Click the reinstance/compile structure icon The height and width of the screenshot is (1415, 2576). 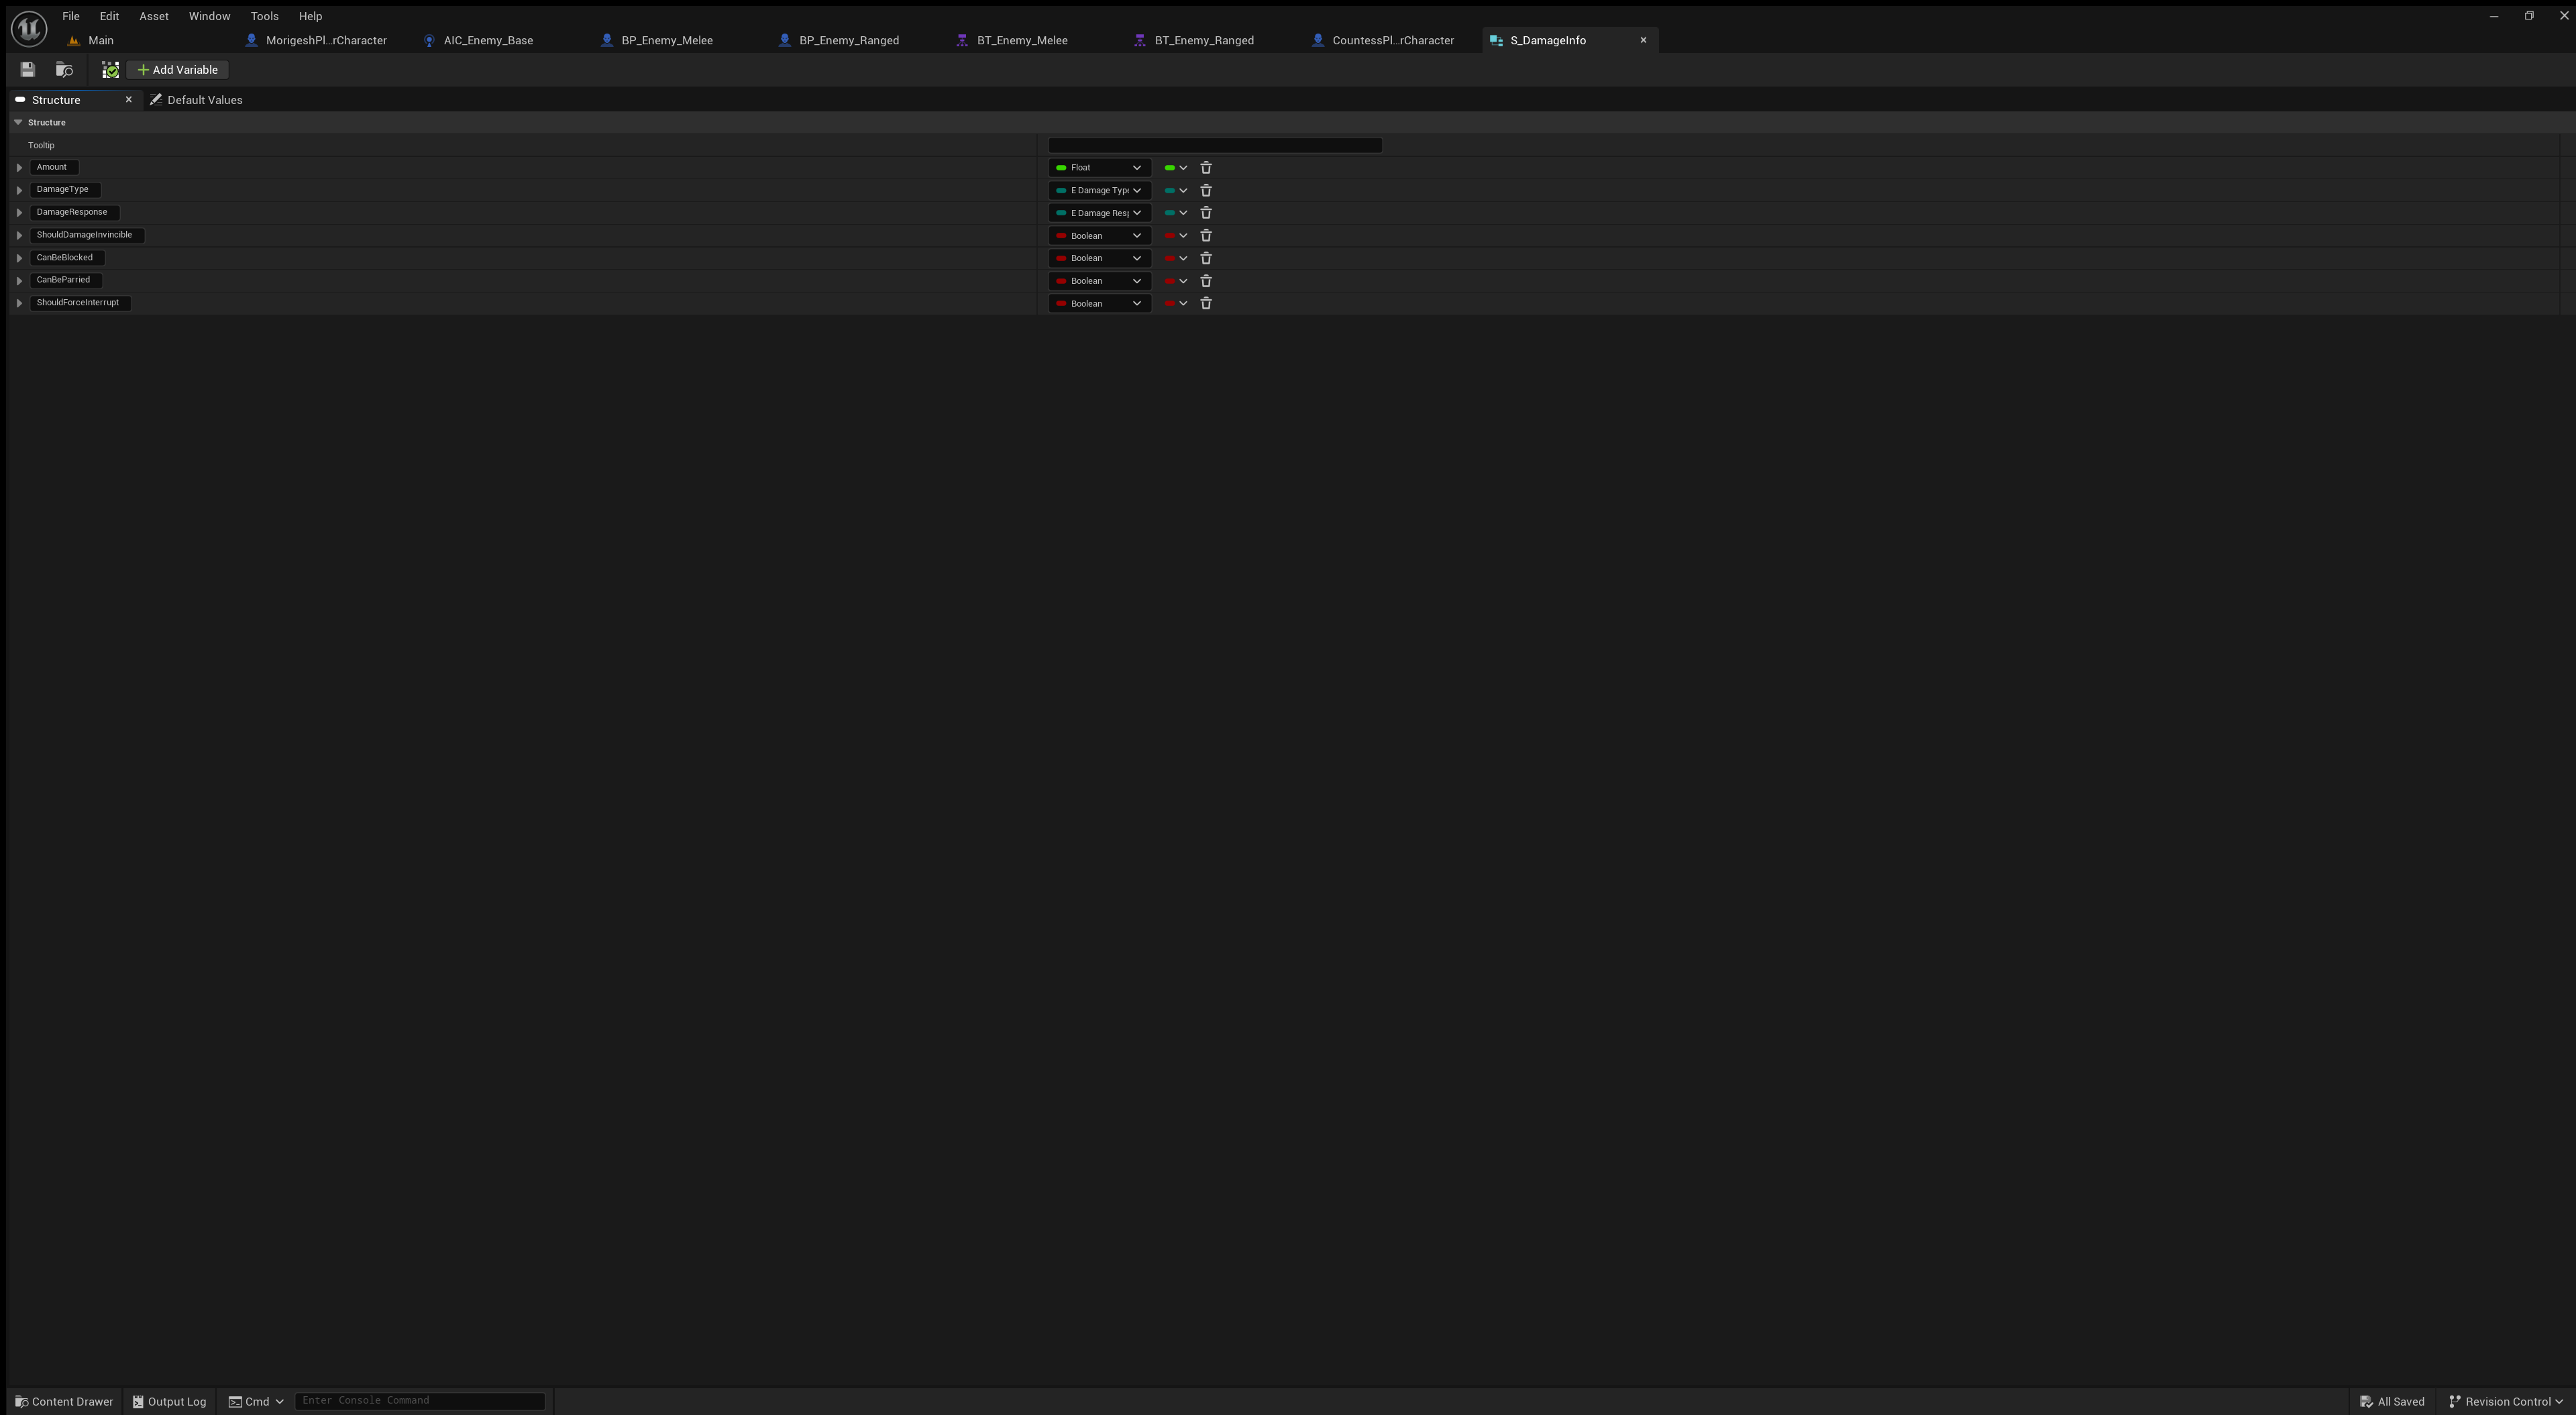pyautogui.click(x=110, y=70)
